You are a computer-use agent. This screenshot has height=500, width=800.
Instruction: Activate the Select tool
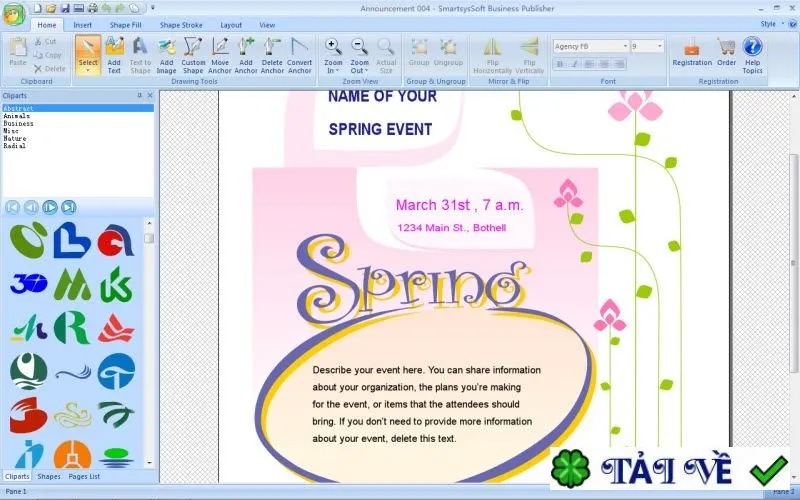point(88,55)
